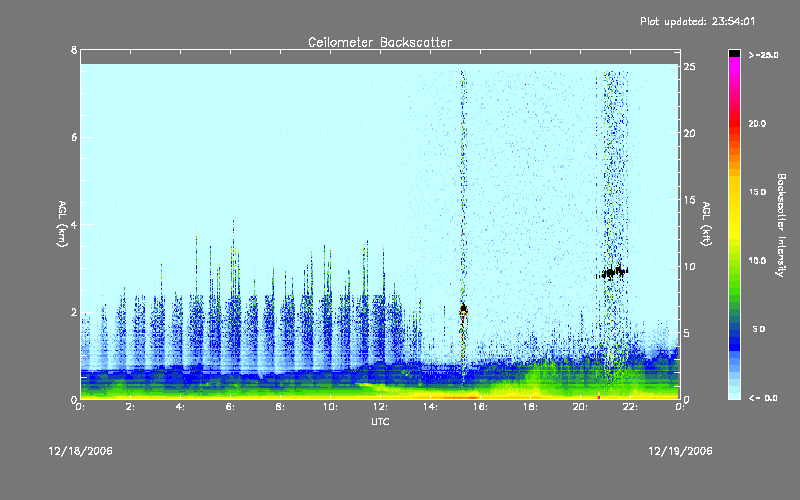Click the "18:" UTC hour tick label
The image size is (800, 500).
coord(530,407)
